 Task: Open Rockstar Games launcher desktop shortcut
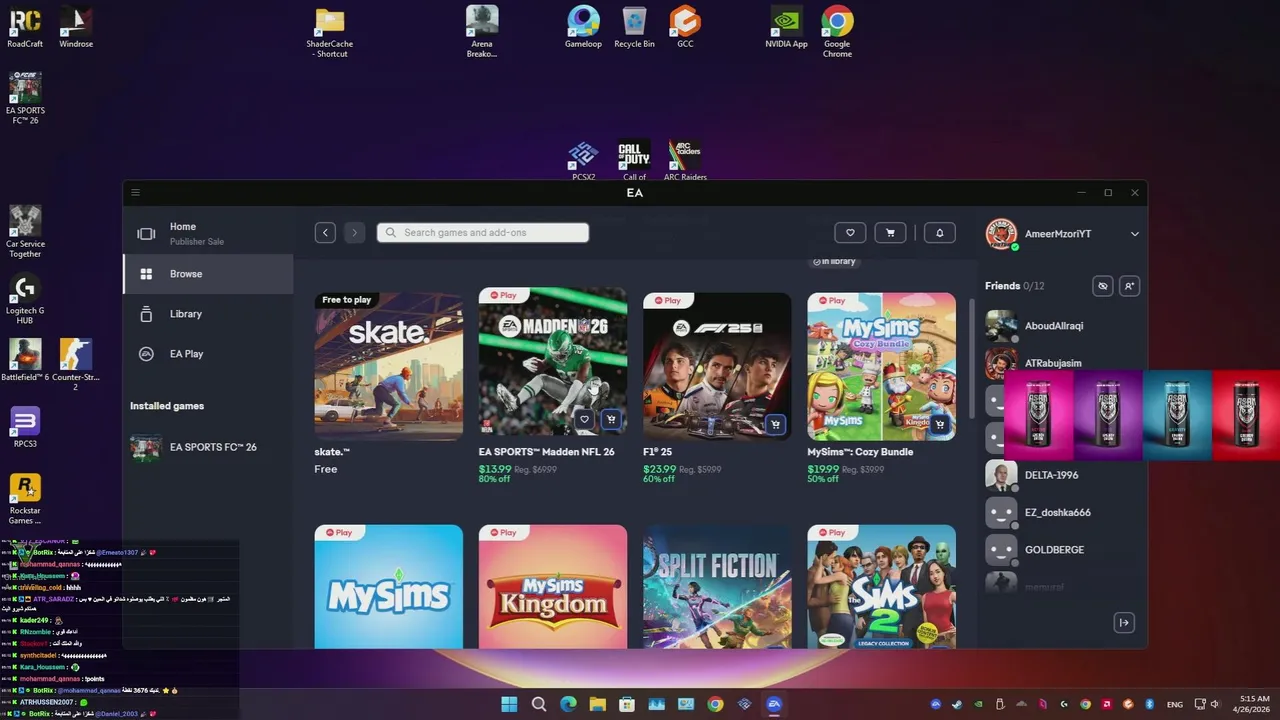pos(25,499)
